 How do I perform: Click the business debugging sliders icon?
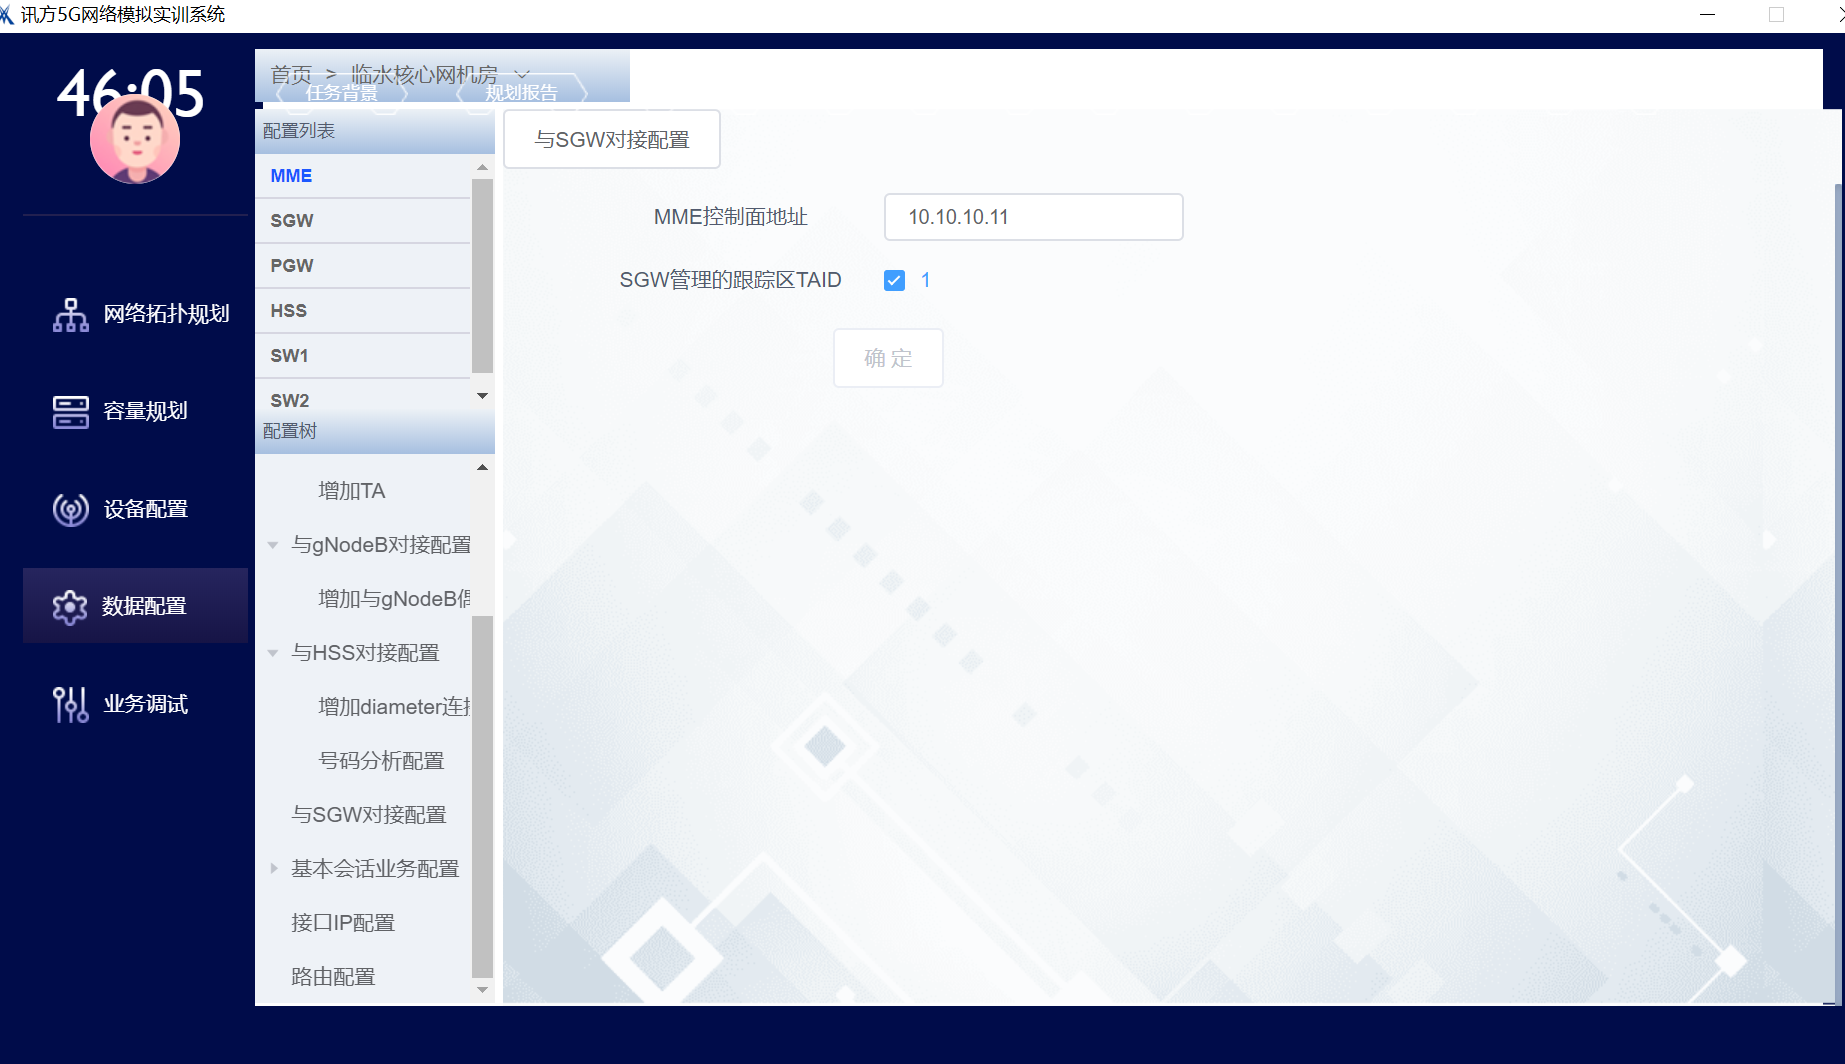point(70,704)
